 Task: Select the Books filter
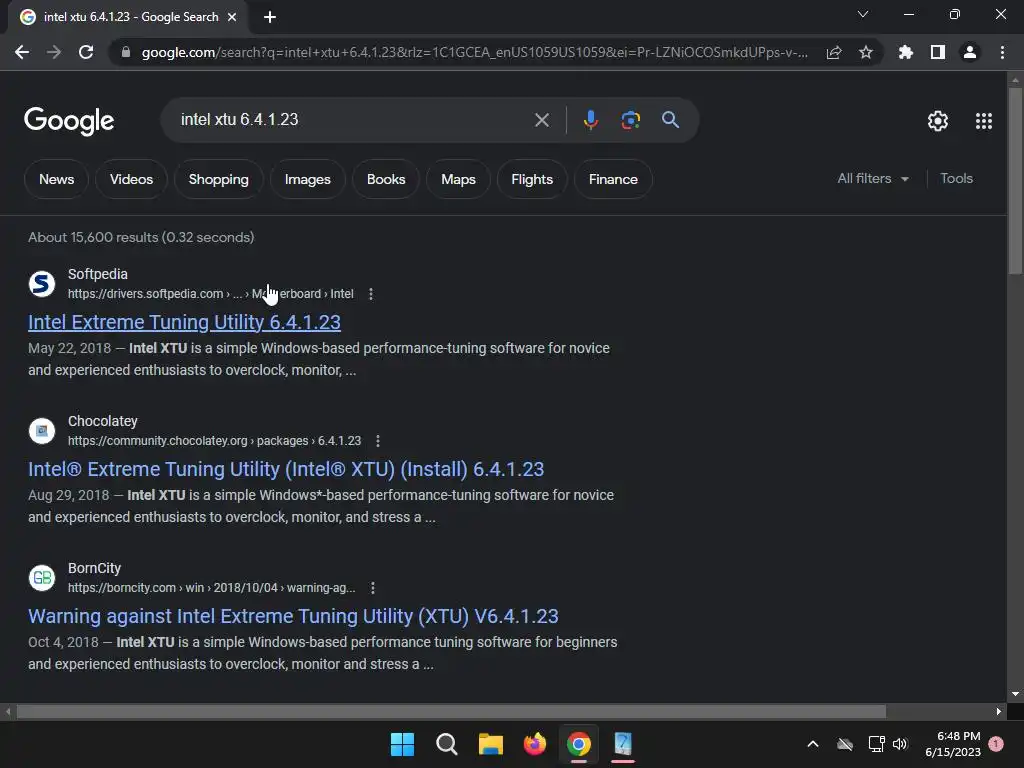click(x=386, y=179)
